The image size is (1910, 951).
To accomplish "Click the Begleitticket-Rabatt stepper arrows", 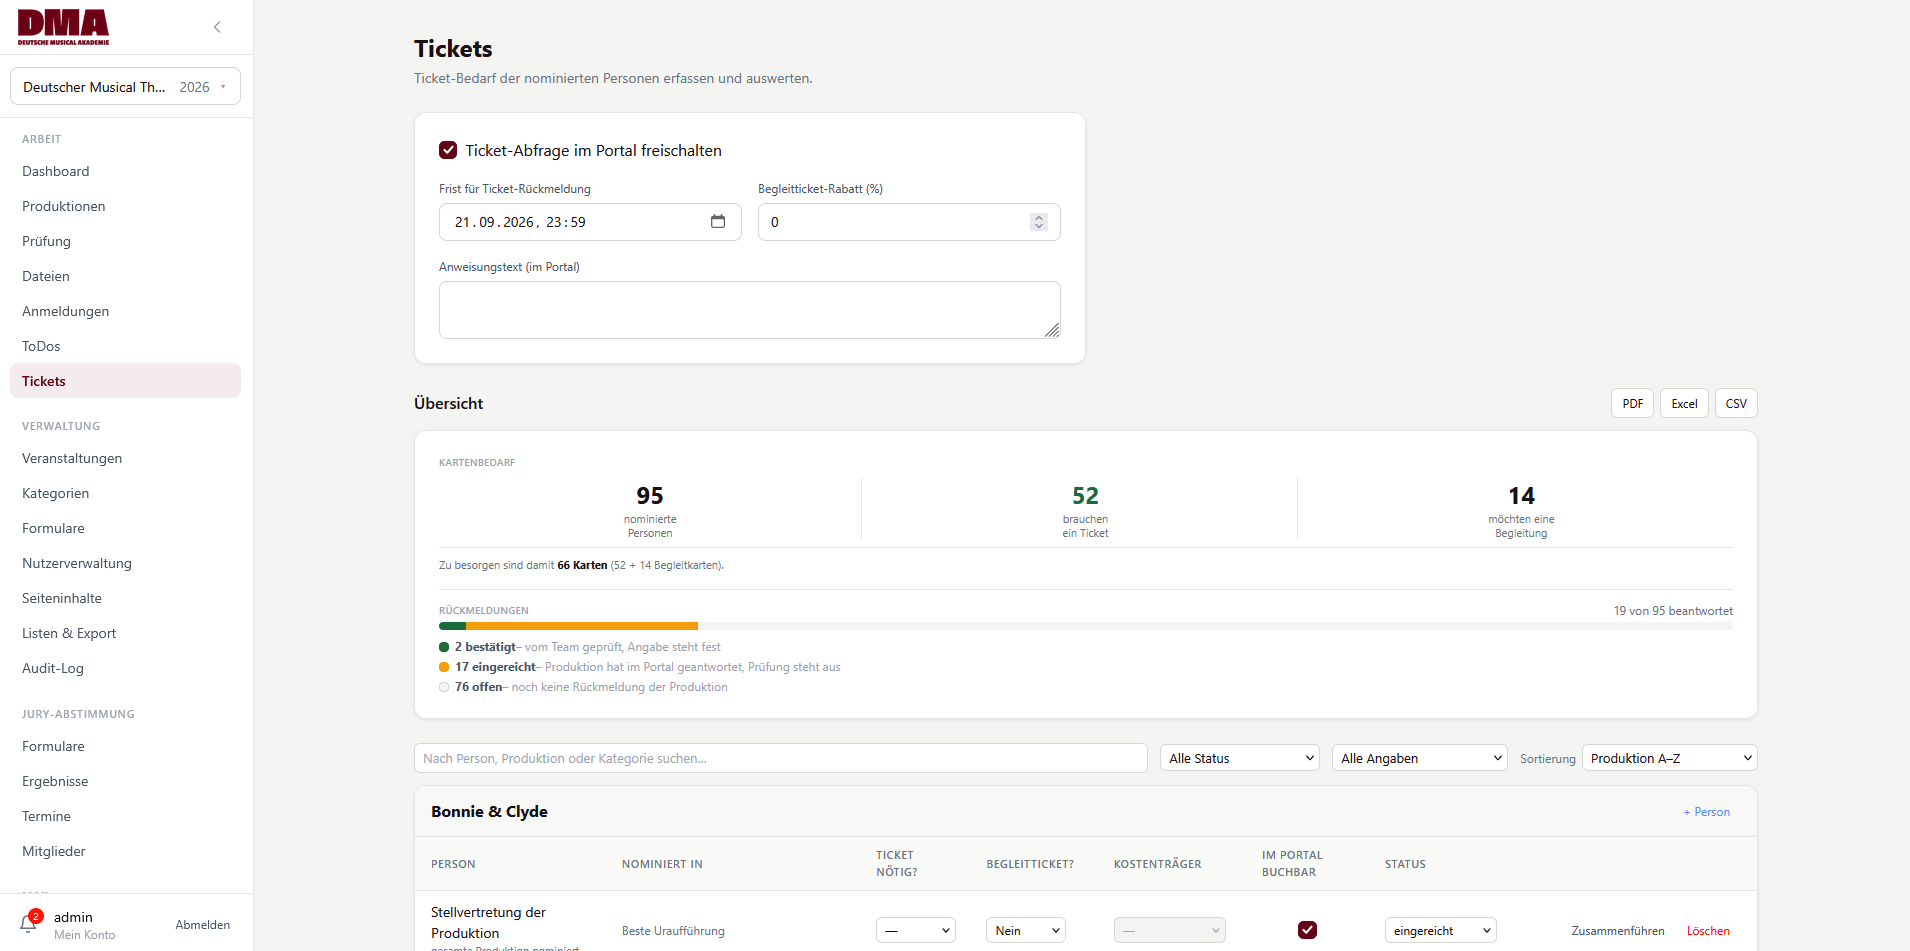I will tap(1039, 222).
